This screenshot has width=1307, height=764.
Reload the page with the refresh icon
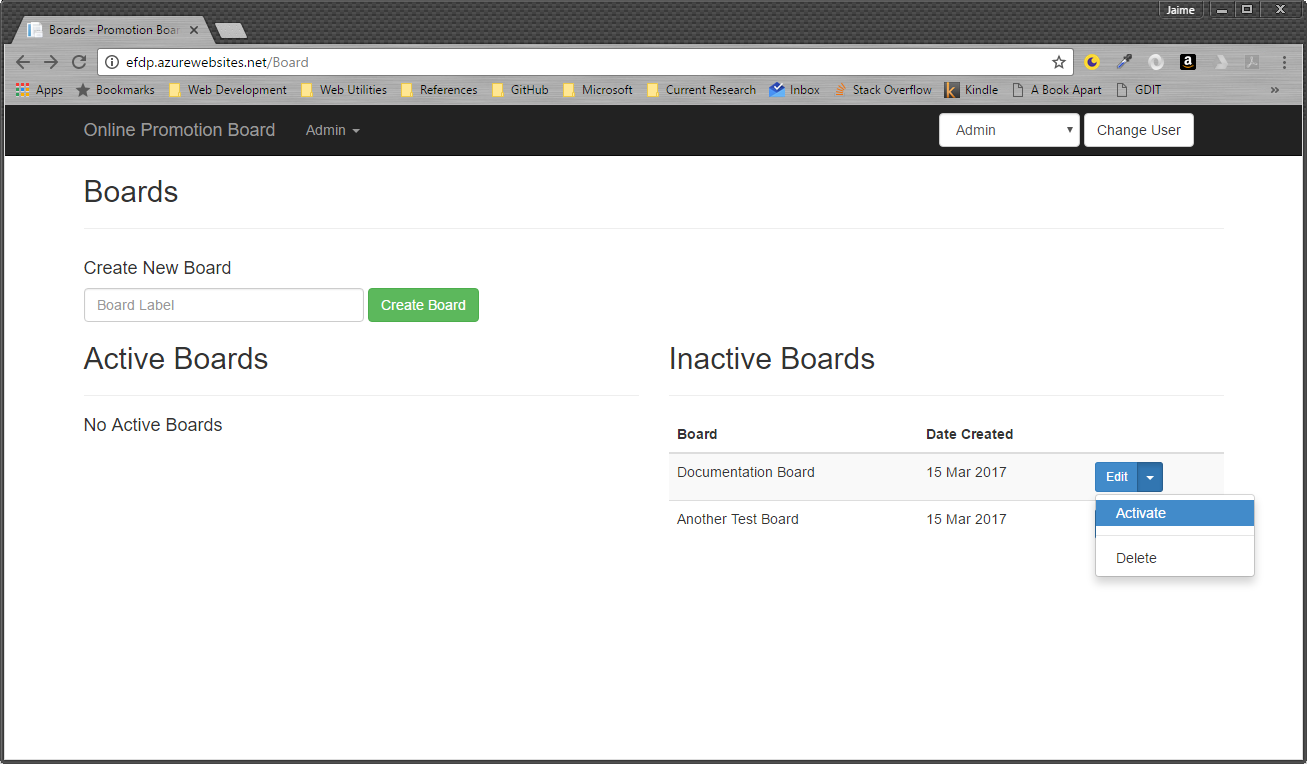79,62
